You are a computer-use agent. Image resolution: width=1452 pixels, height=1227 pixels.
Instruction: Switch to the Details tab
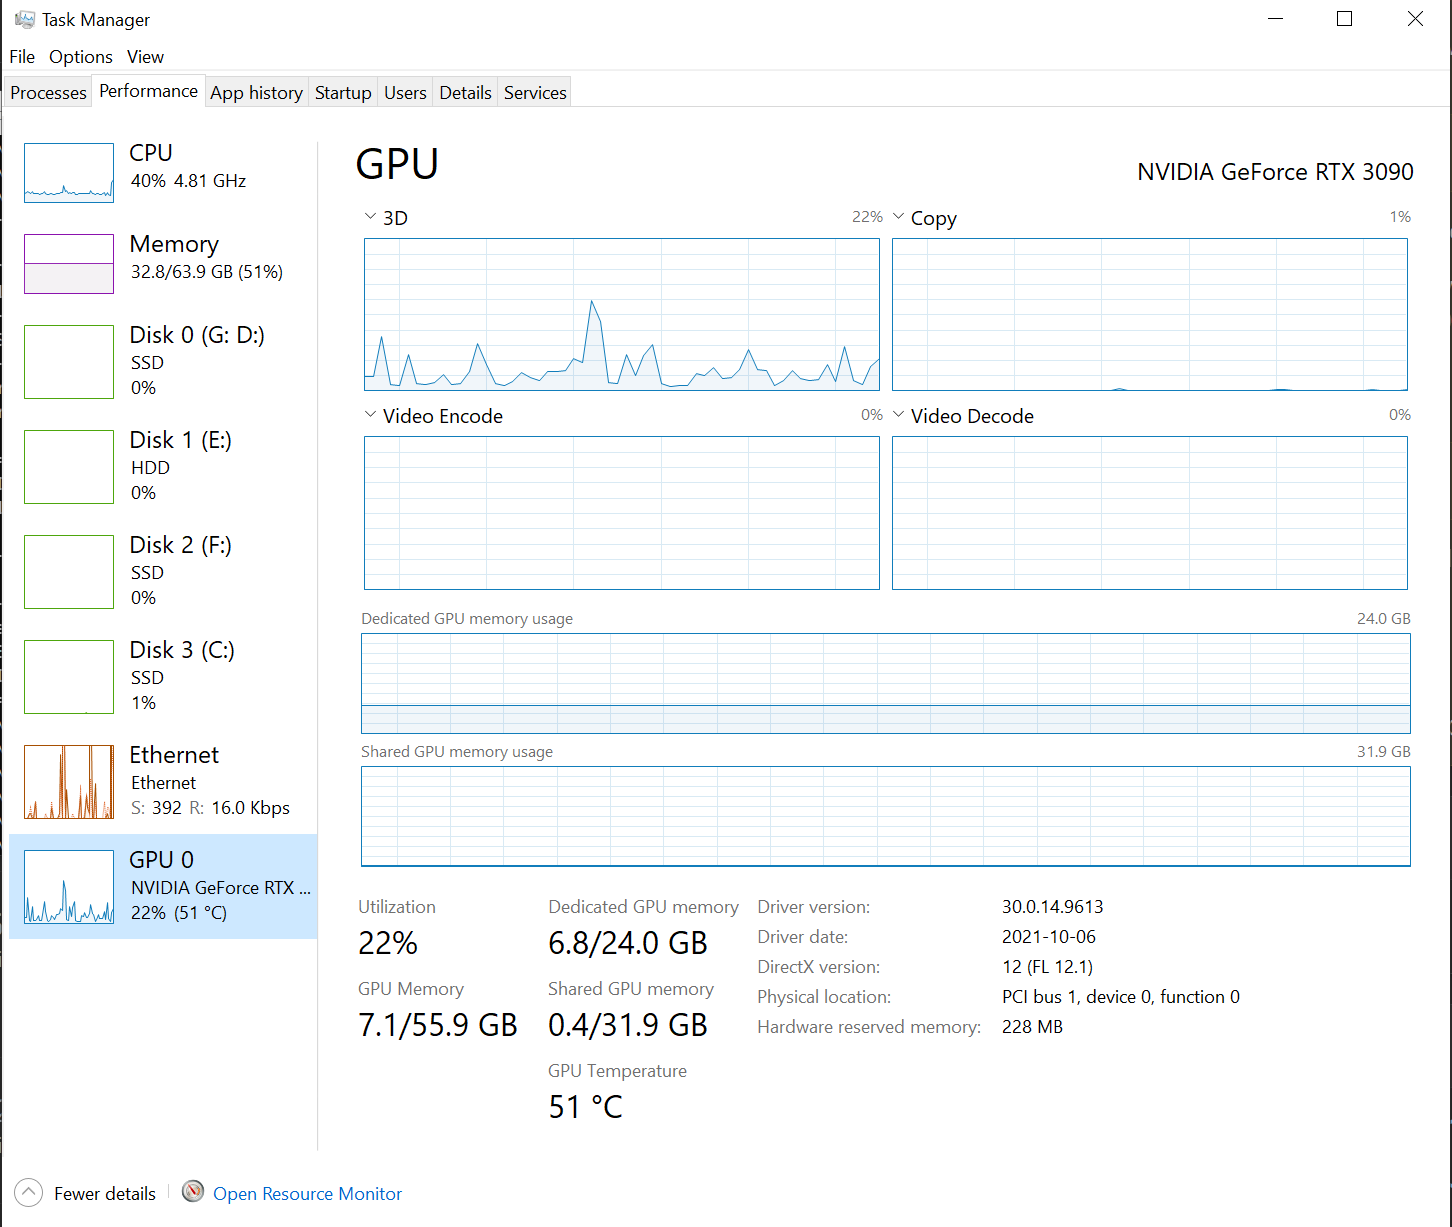coord(465,92)
